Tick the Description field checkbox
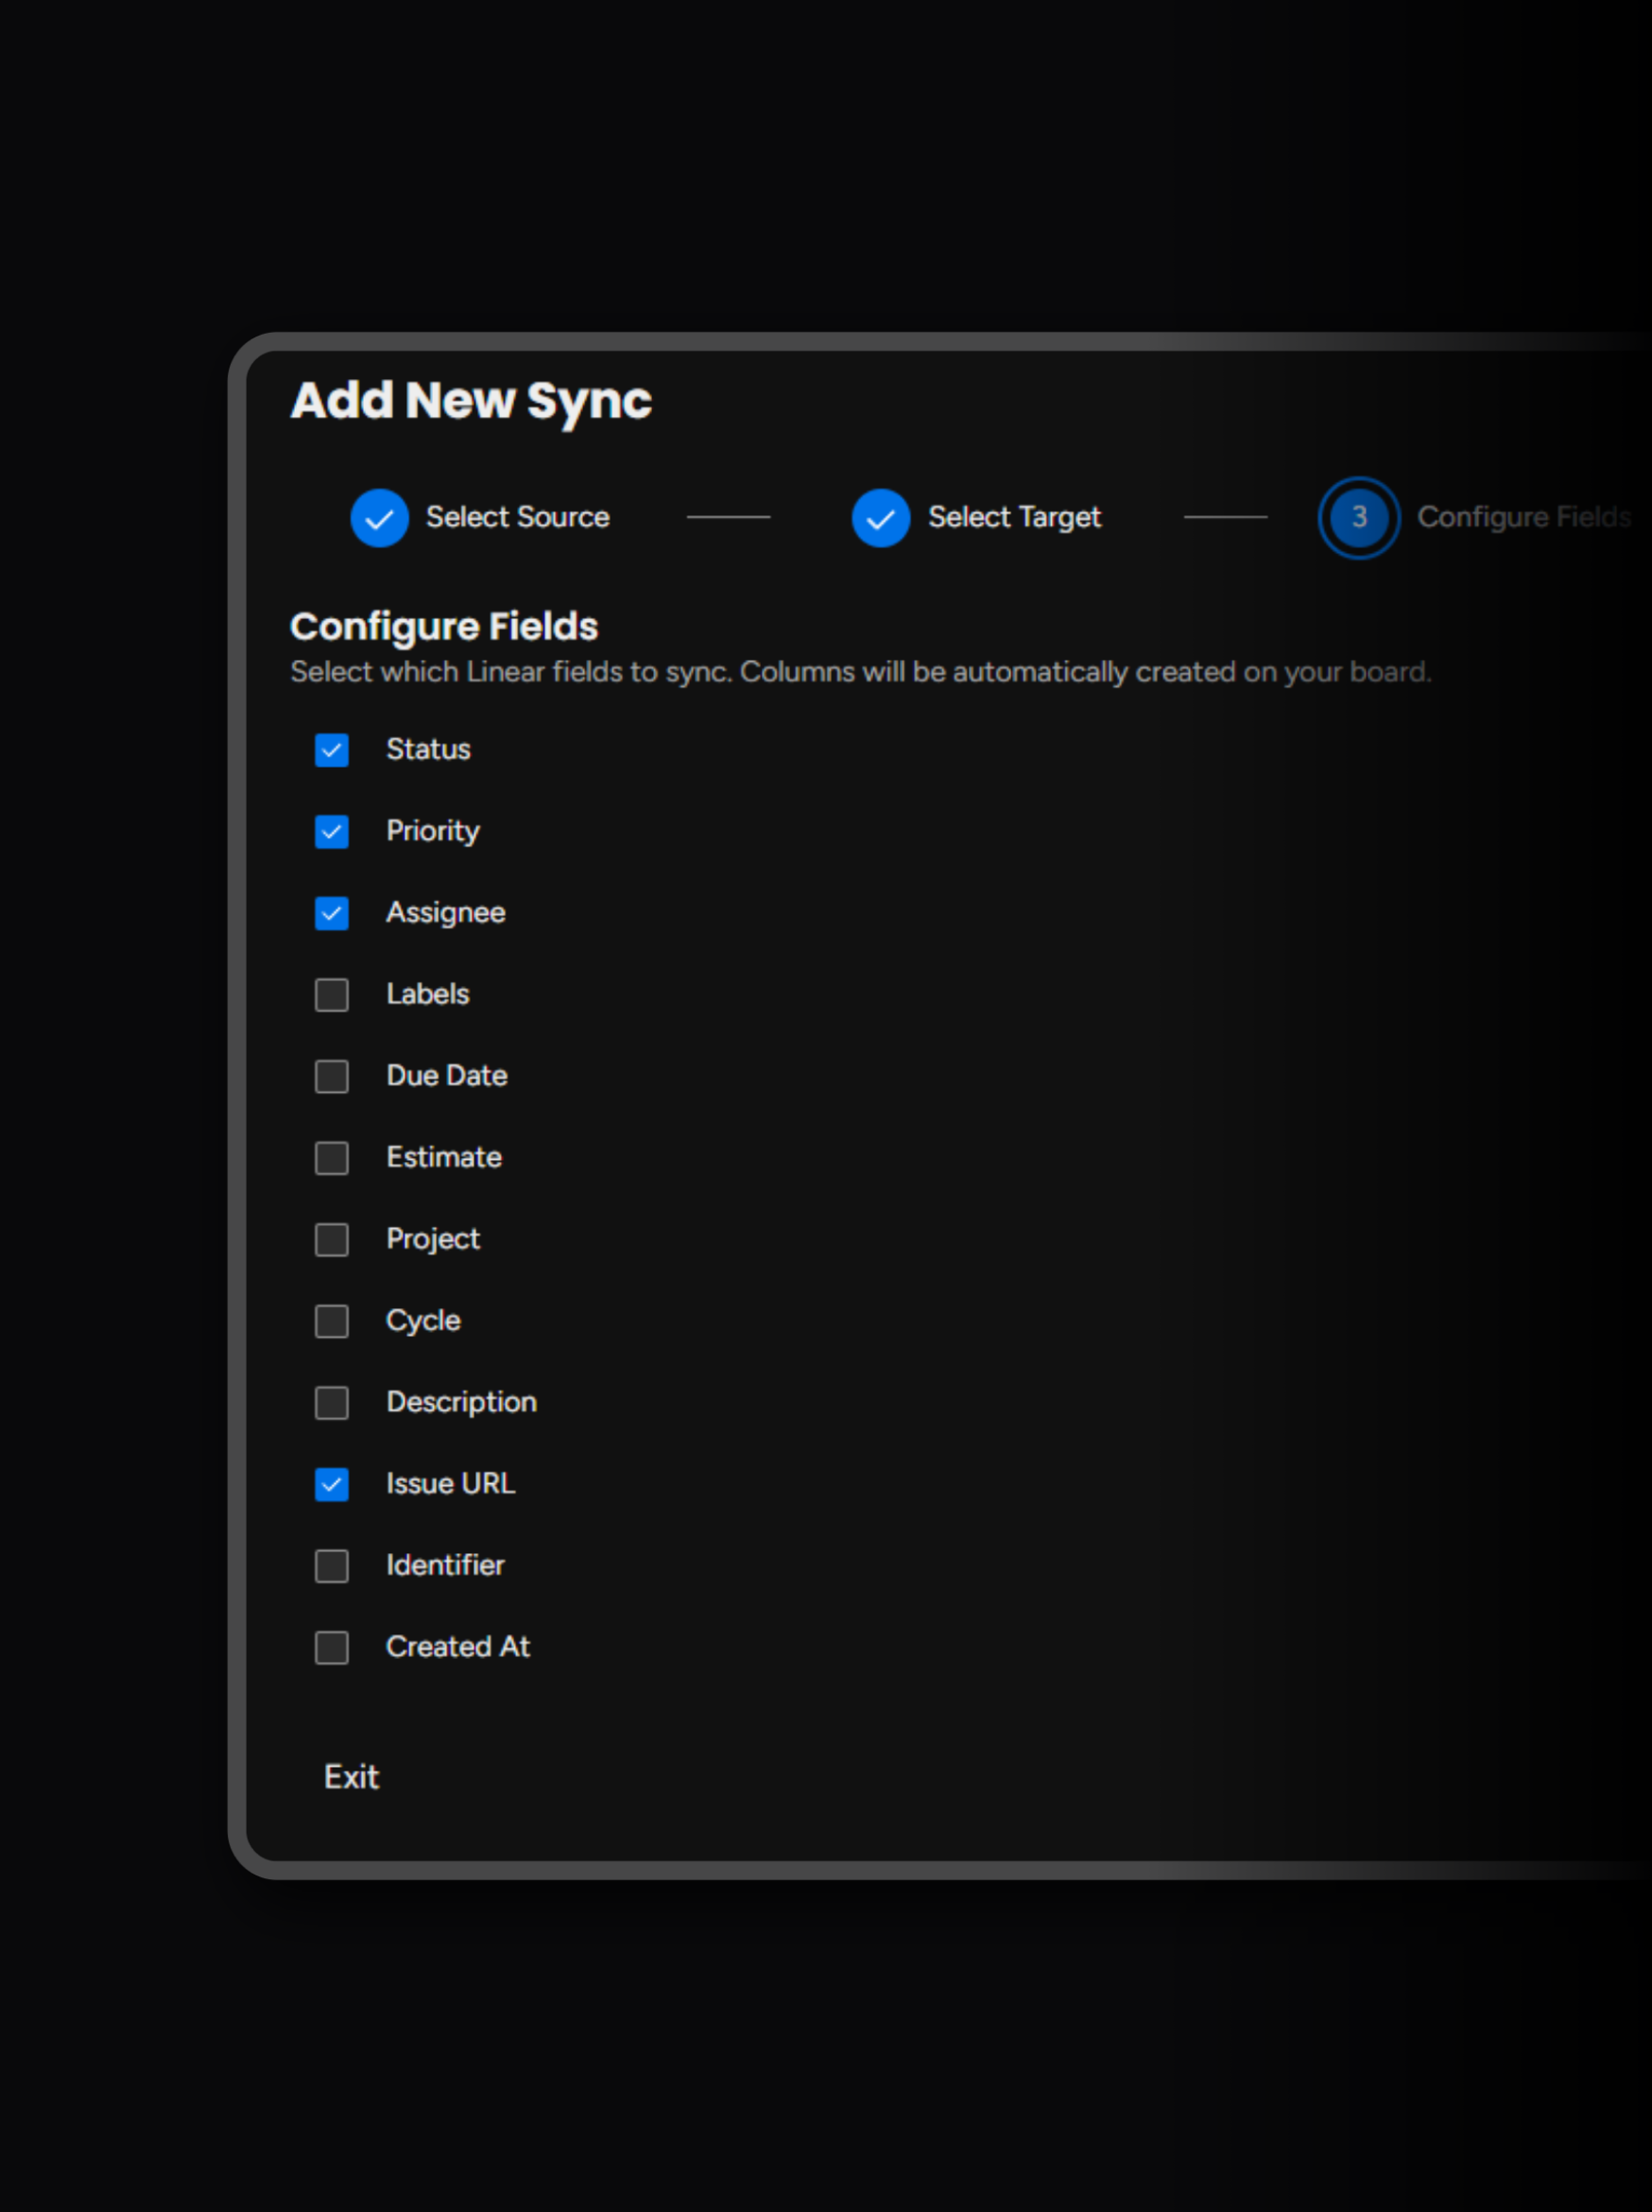 (331, 1403)
